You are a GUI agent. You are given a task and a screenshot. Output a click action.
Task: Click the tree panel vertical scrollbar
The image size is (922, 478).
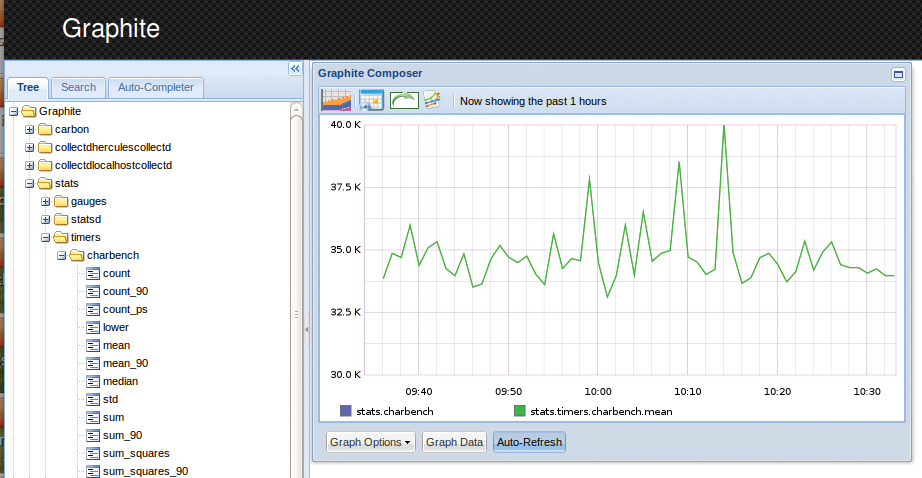point(296,300)
